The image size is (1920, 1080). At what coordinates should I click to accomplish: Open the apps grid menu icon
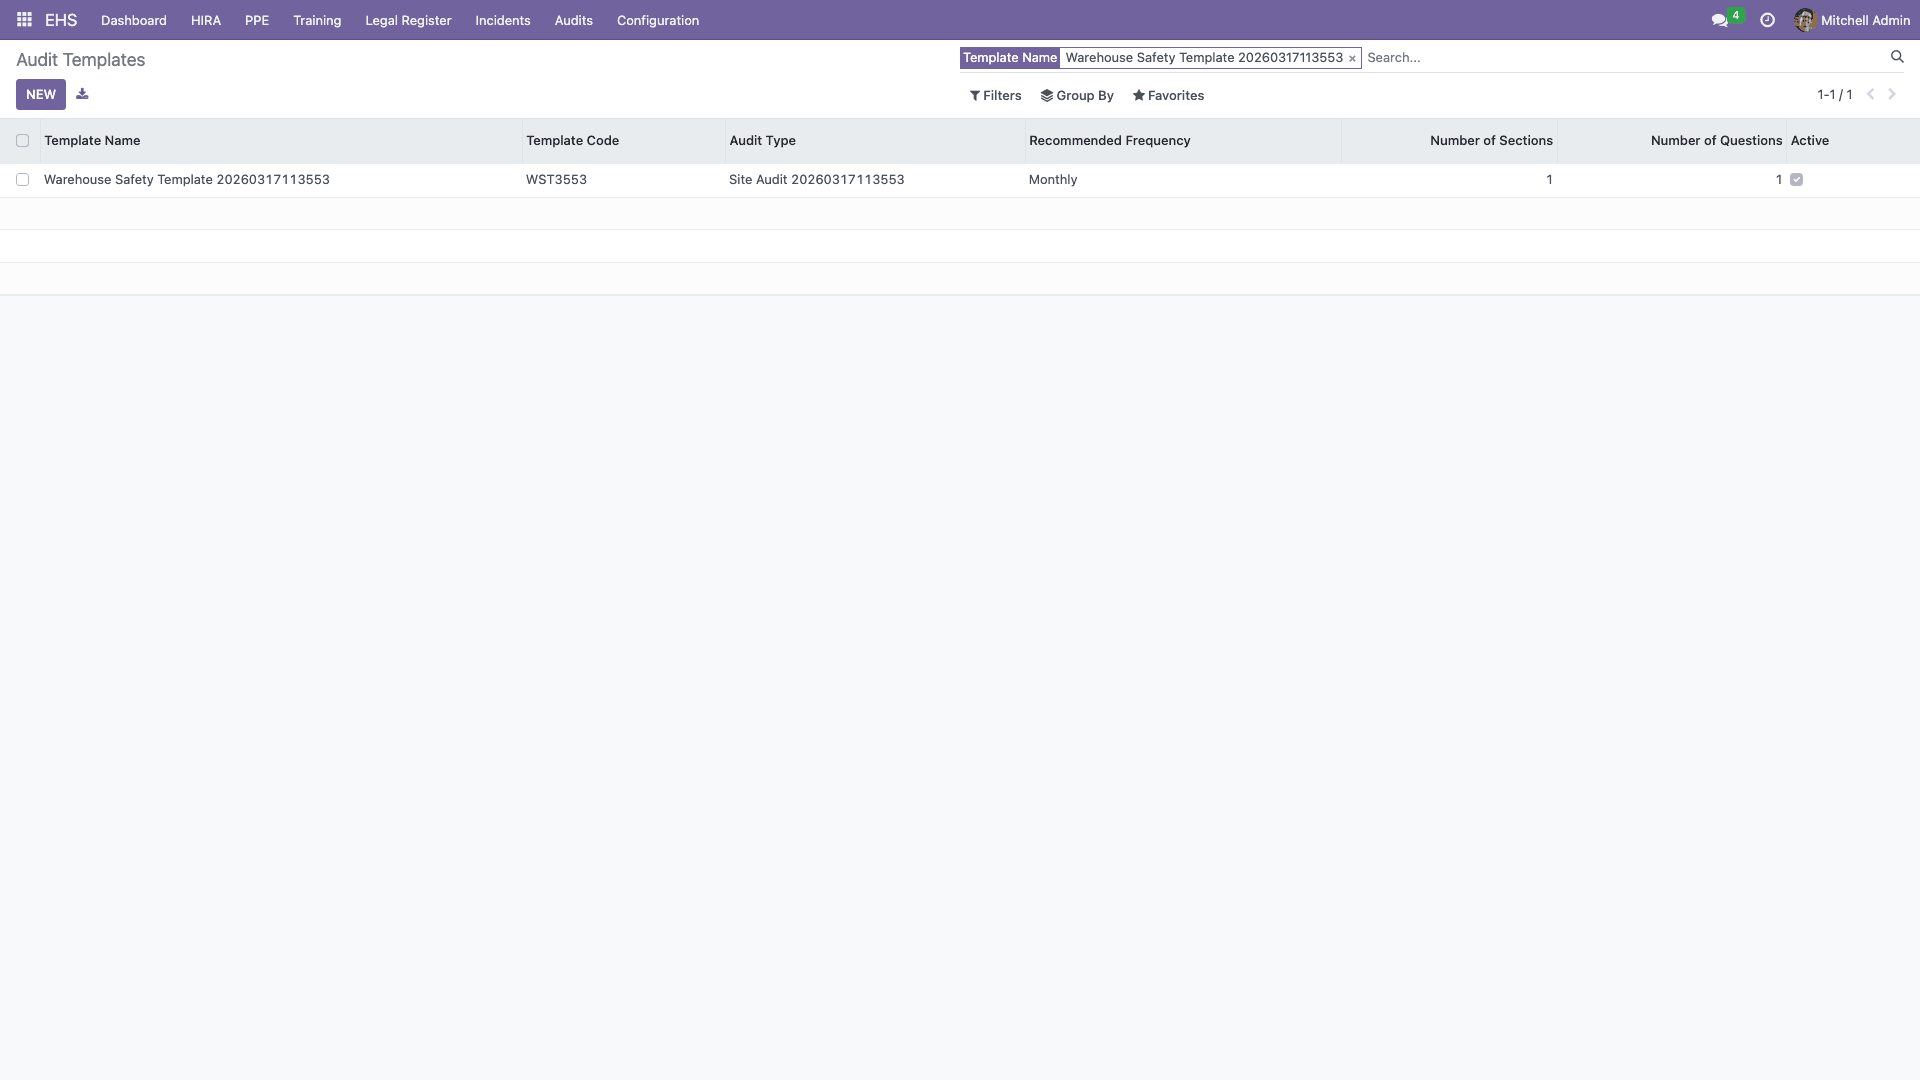[x=24, y=19]
